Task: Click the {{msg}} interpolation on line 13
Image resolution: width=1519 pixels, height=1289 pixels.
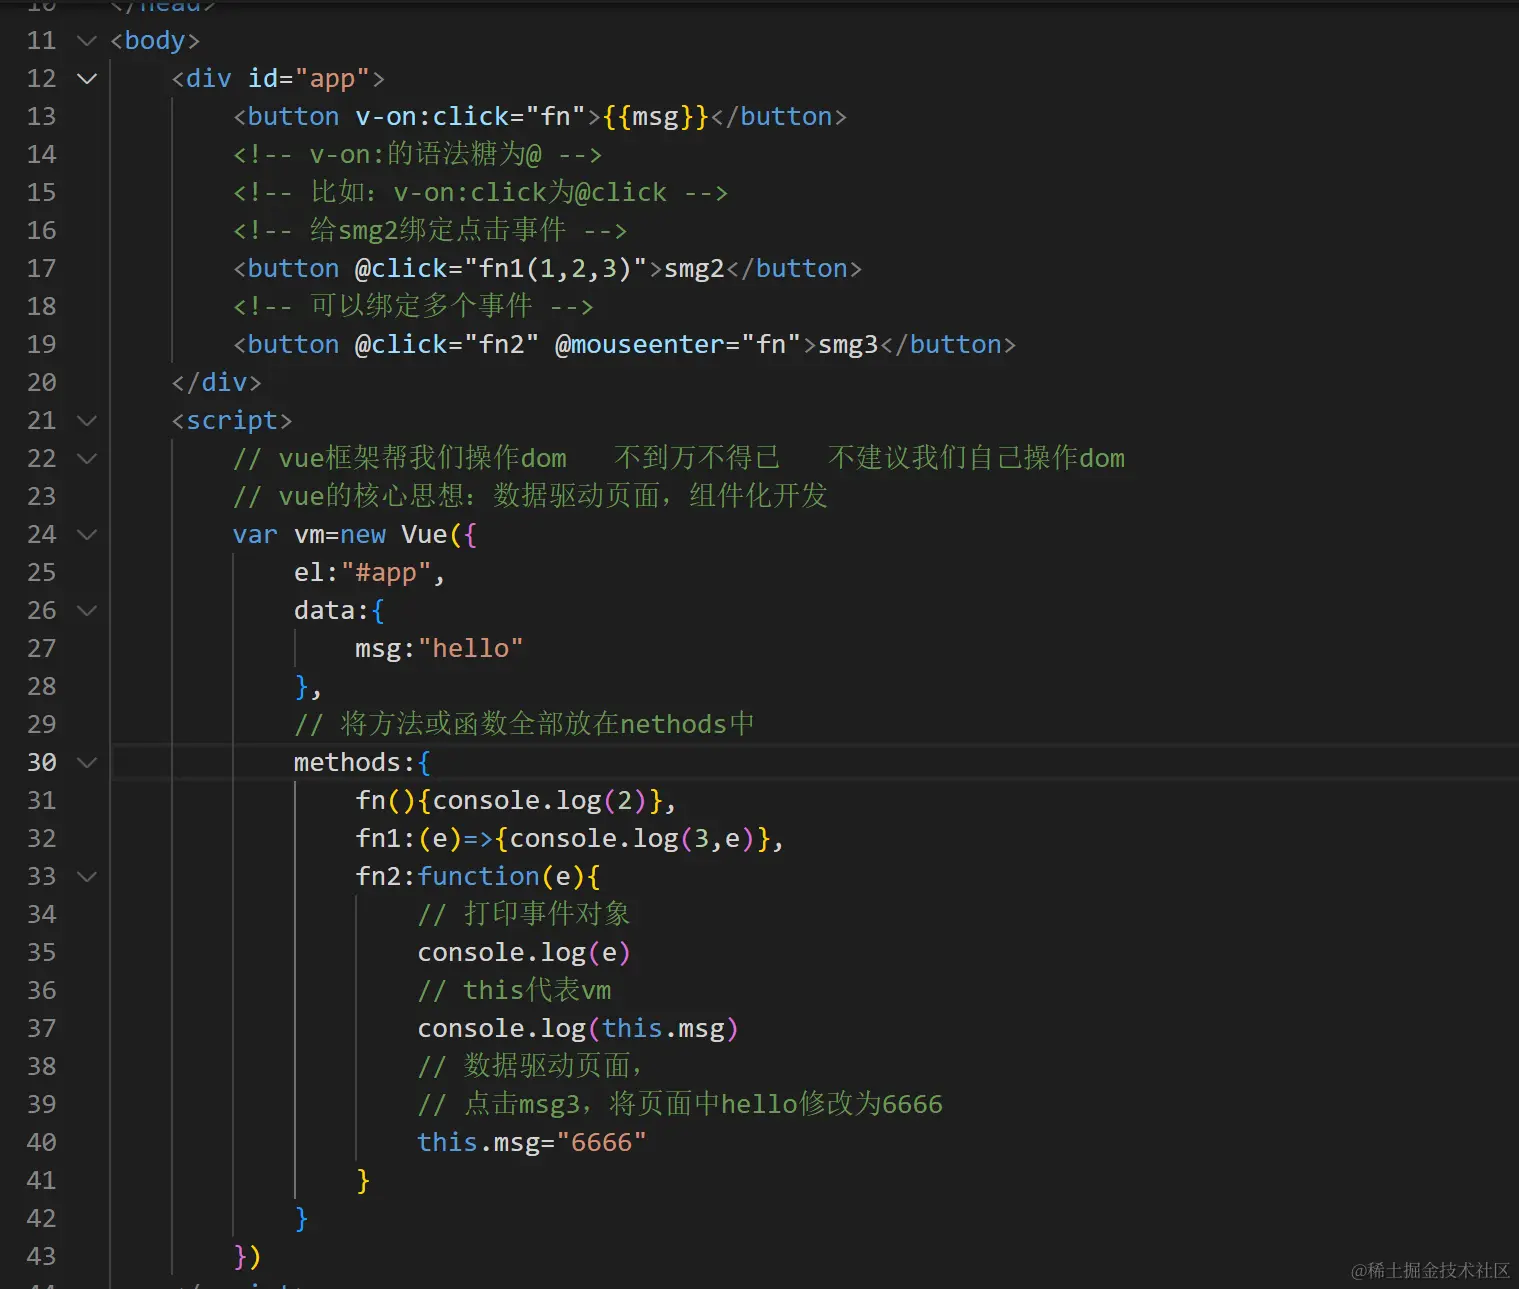Action: click(656, 117)
